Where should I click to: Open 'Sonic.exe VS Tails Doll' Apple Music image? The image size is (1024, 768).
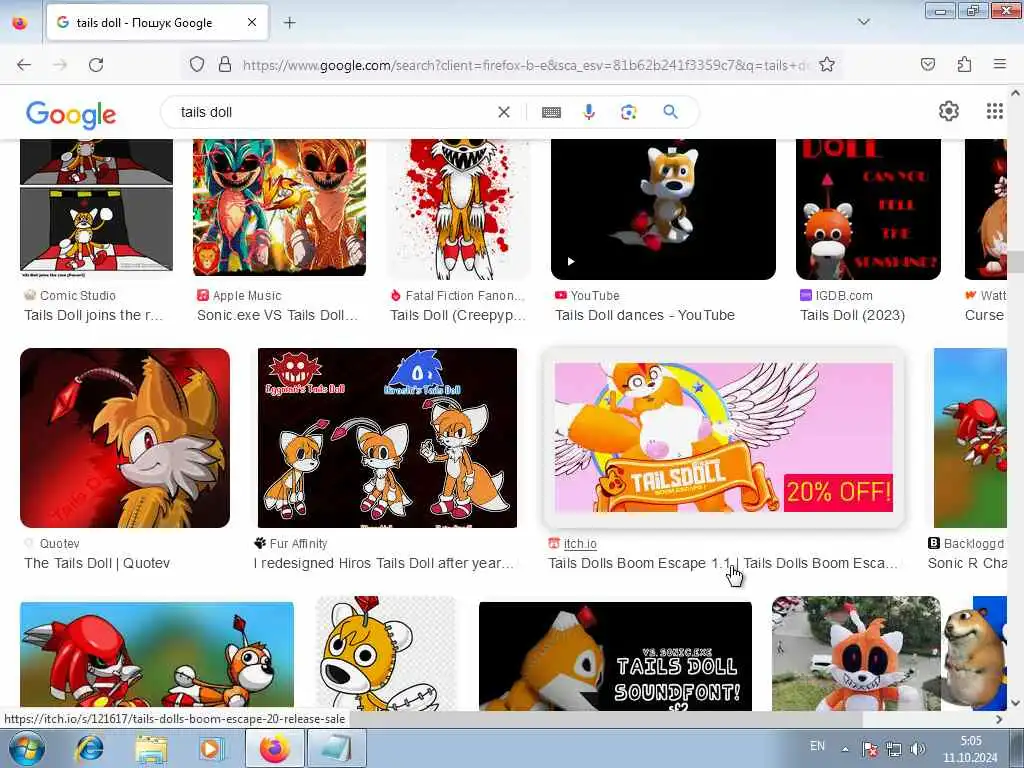[x=280, y=207]
